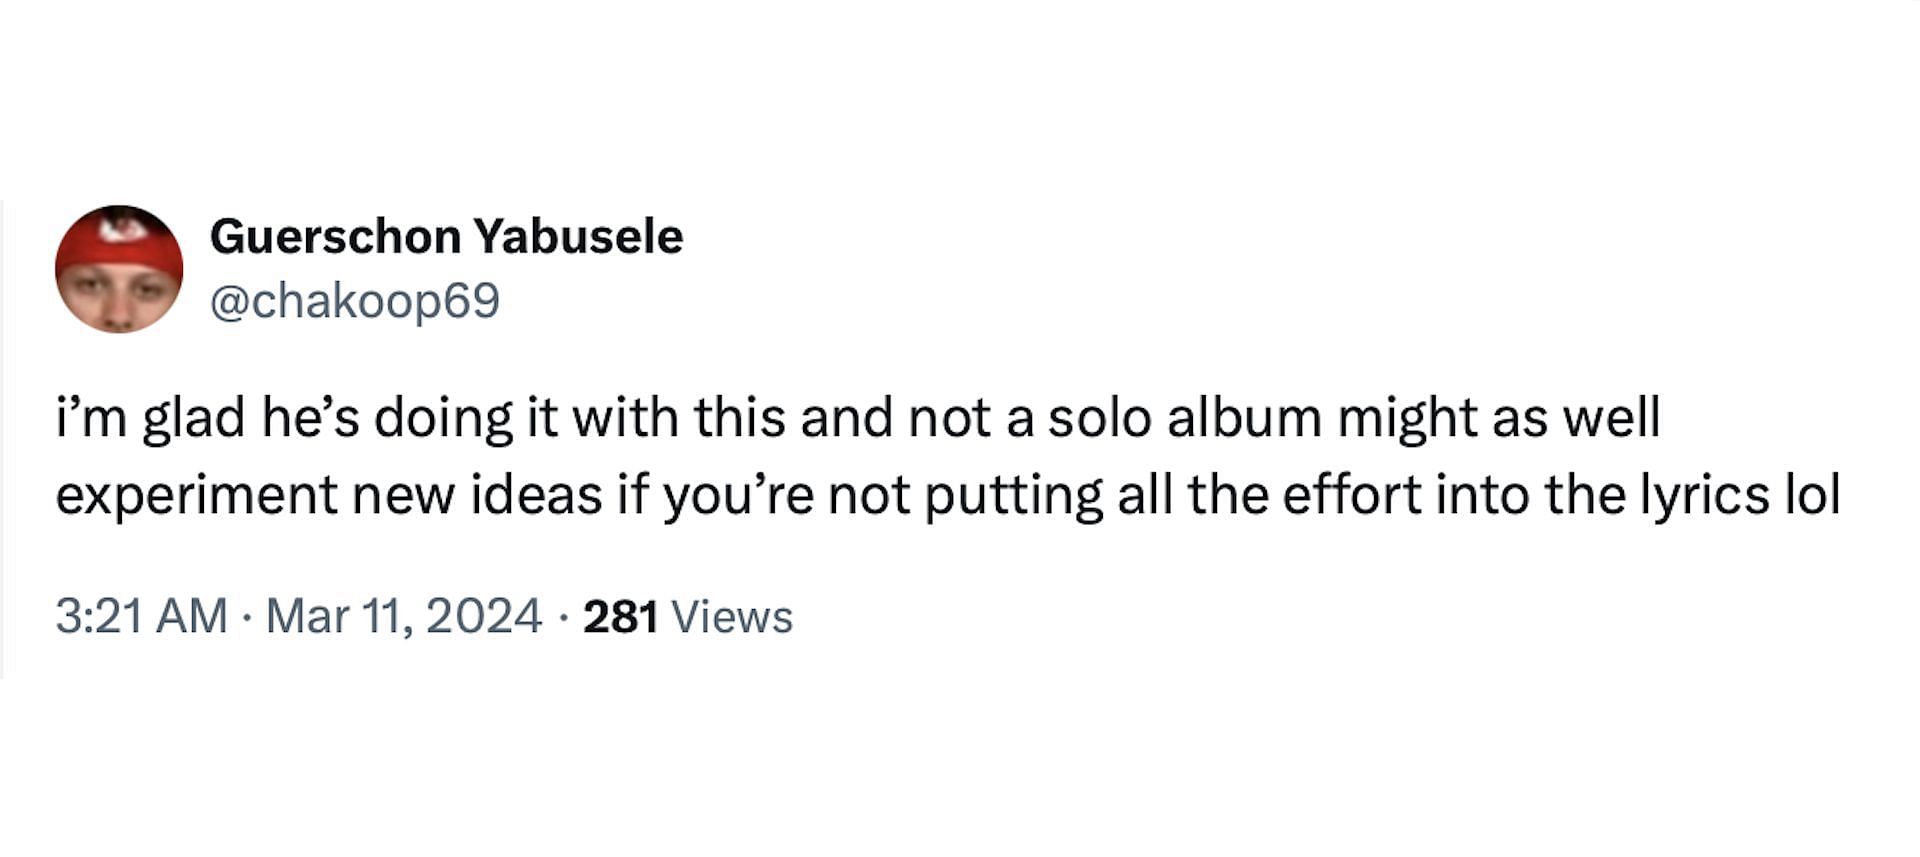The image size is (1920, 857).
Task: Open the 281 Views counter
Action: (688, 616)
